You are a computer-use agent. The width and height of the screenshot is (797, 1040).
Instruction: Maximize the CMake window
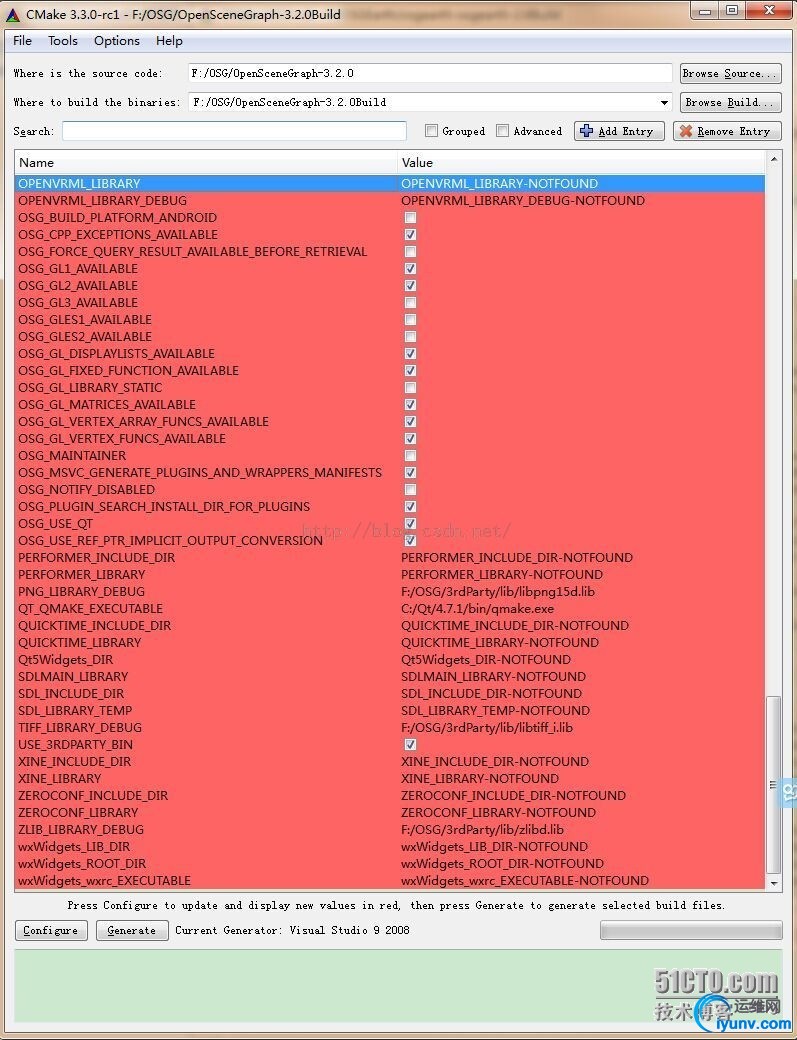732,11
